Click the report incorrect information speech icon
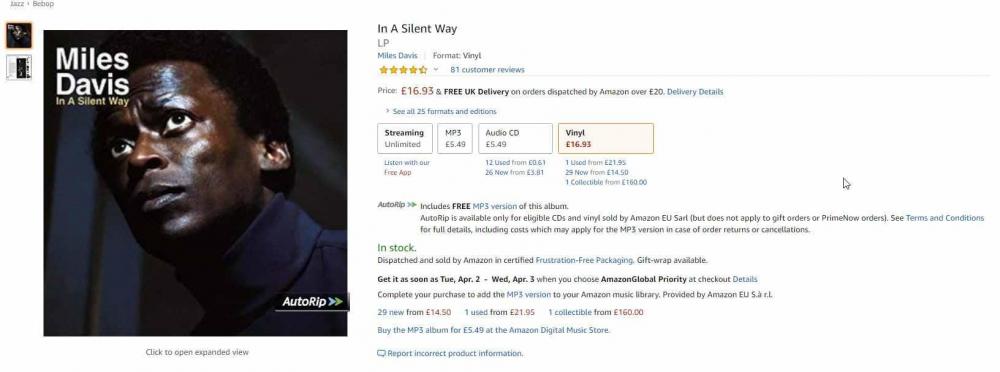Image resolution: width=1000 pixels, height=372 pixels. 381,353
